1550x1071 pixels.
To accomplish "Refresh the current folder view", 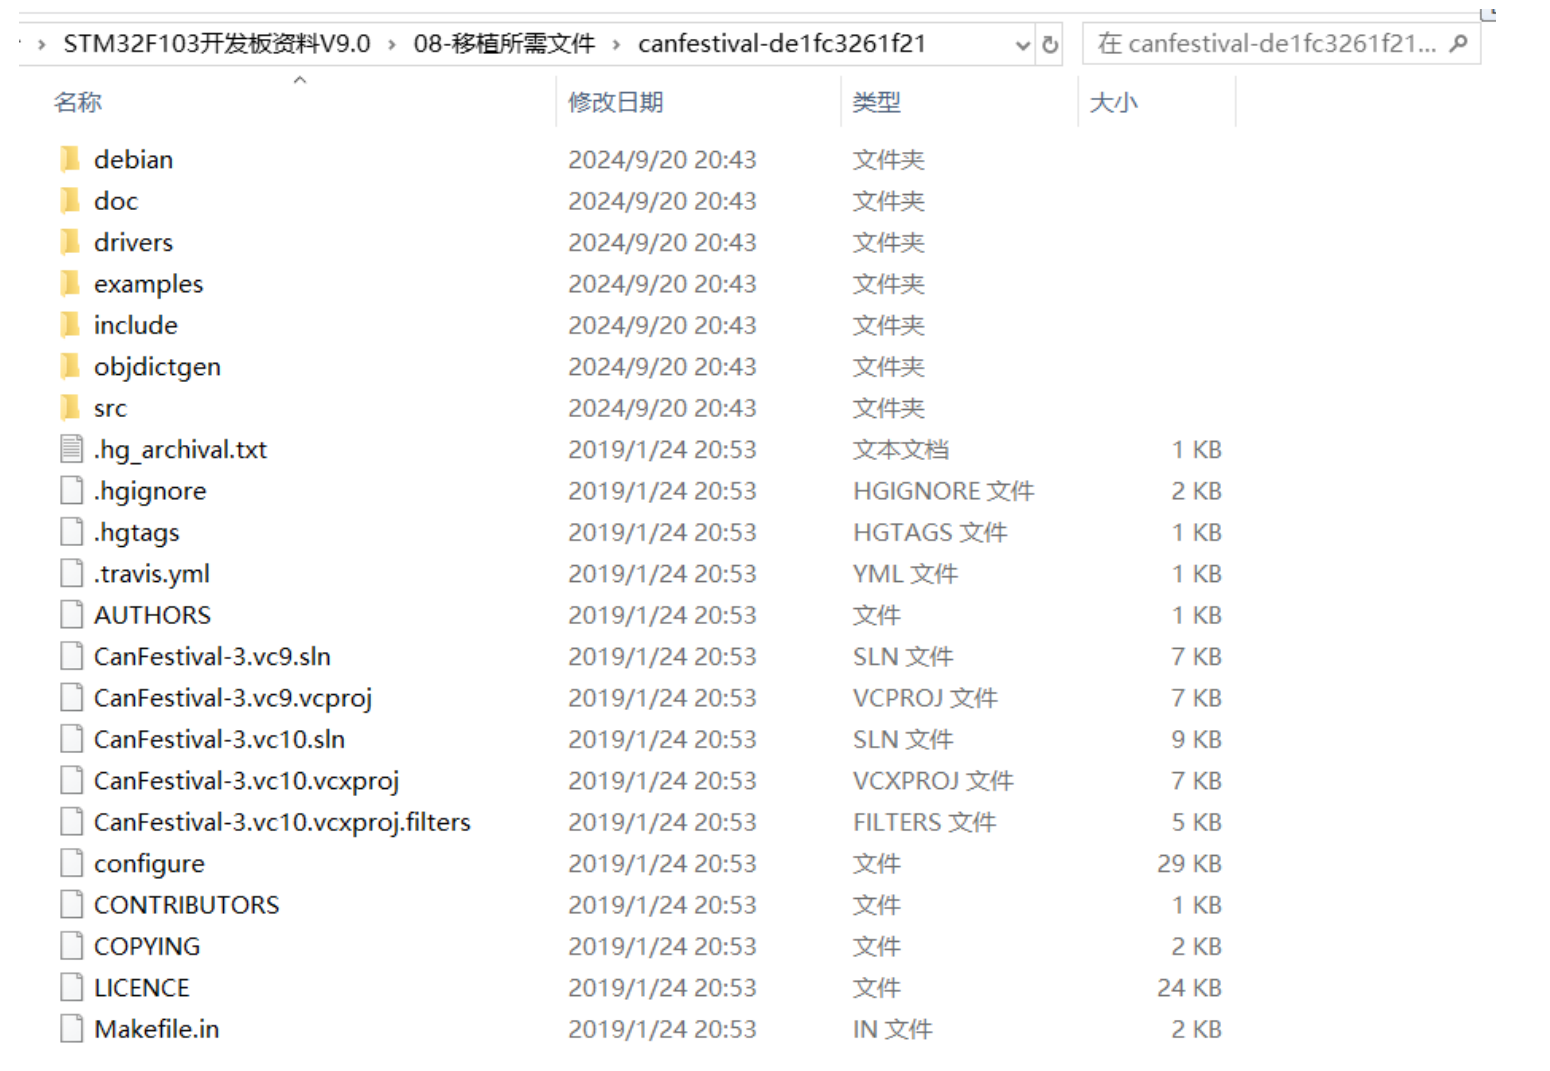I will [x=1050, y=44].
